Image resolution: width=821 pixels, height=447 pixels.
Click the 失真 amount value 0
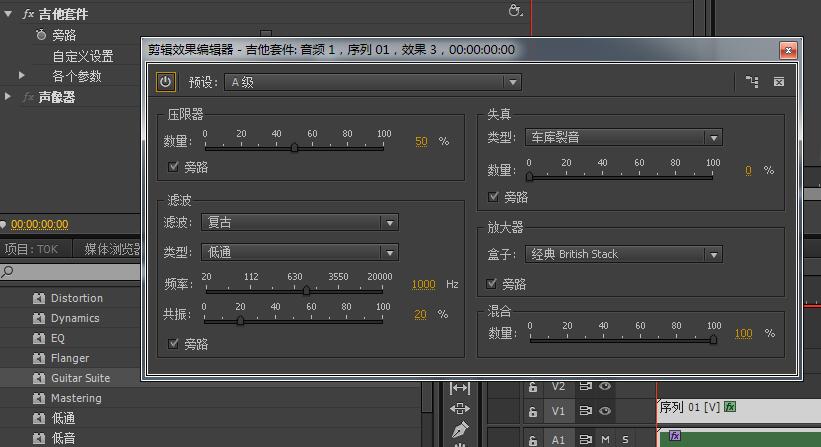click(x=748, y=170)
